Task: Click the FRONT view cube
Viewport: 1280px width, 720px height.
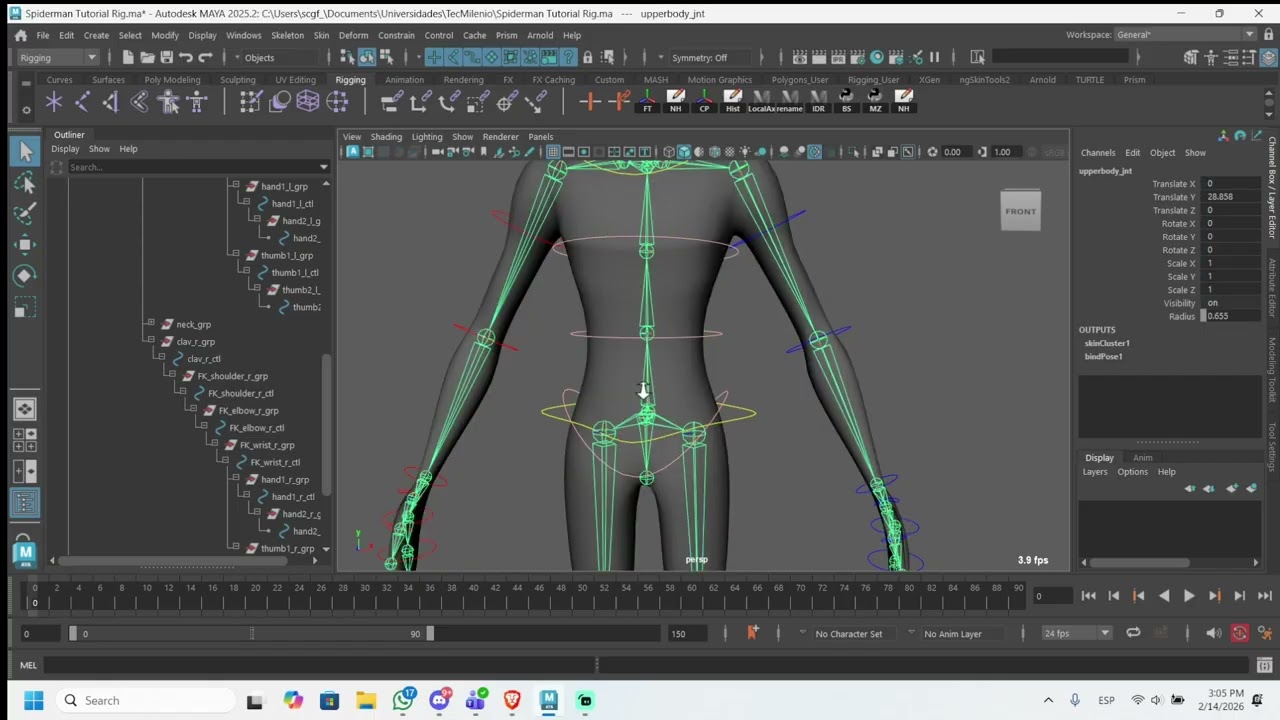Action: point(1021,211)
